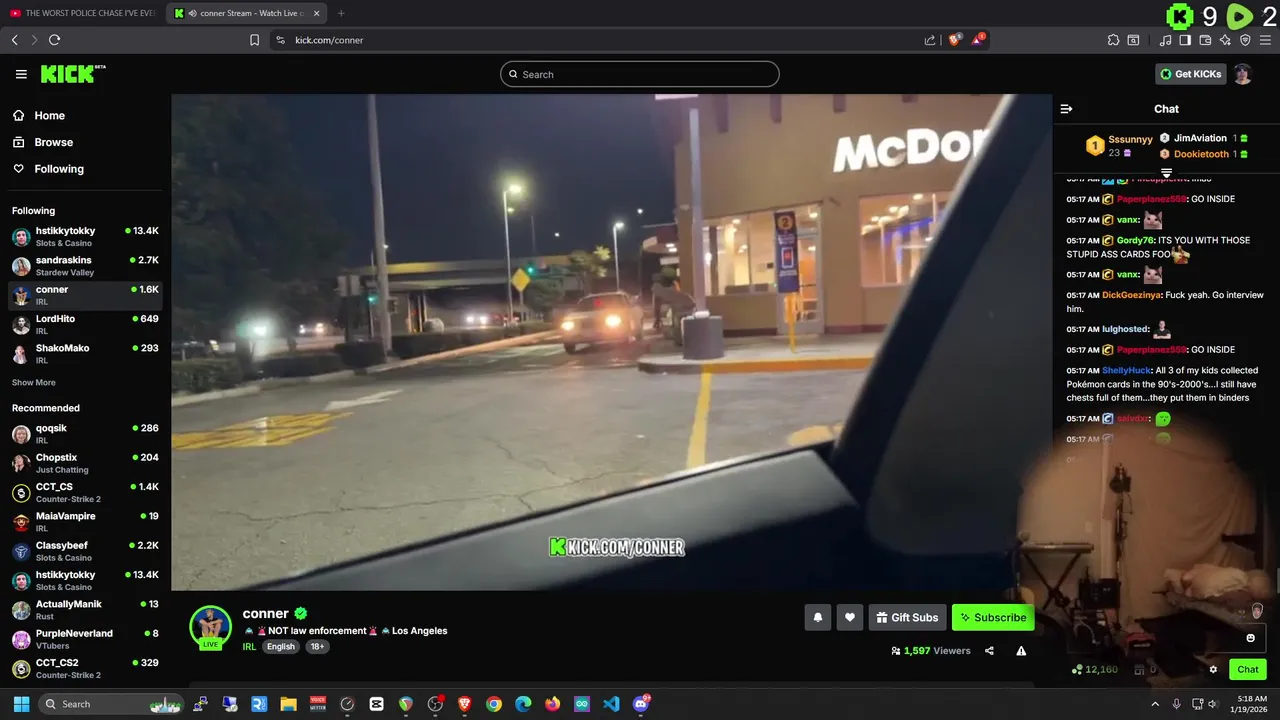The image size is (1280, 720).
Task: Click the 18+ tag
Action: click(317, 647)
